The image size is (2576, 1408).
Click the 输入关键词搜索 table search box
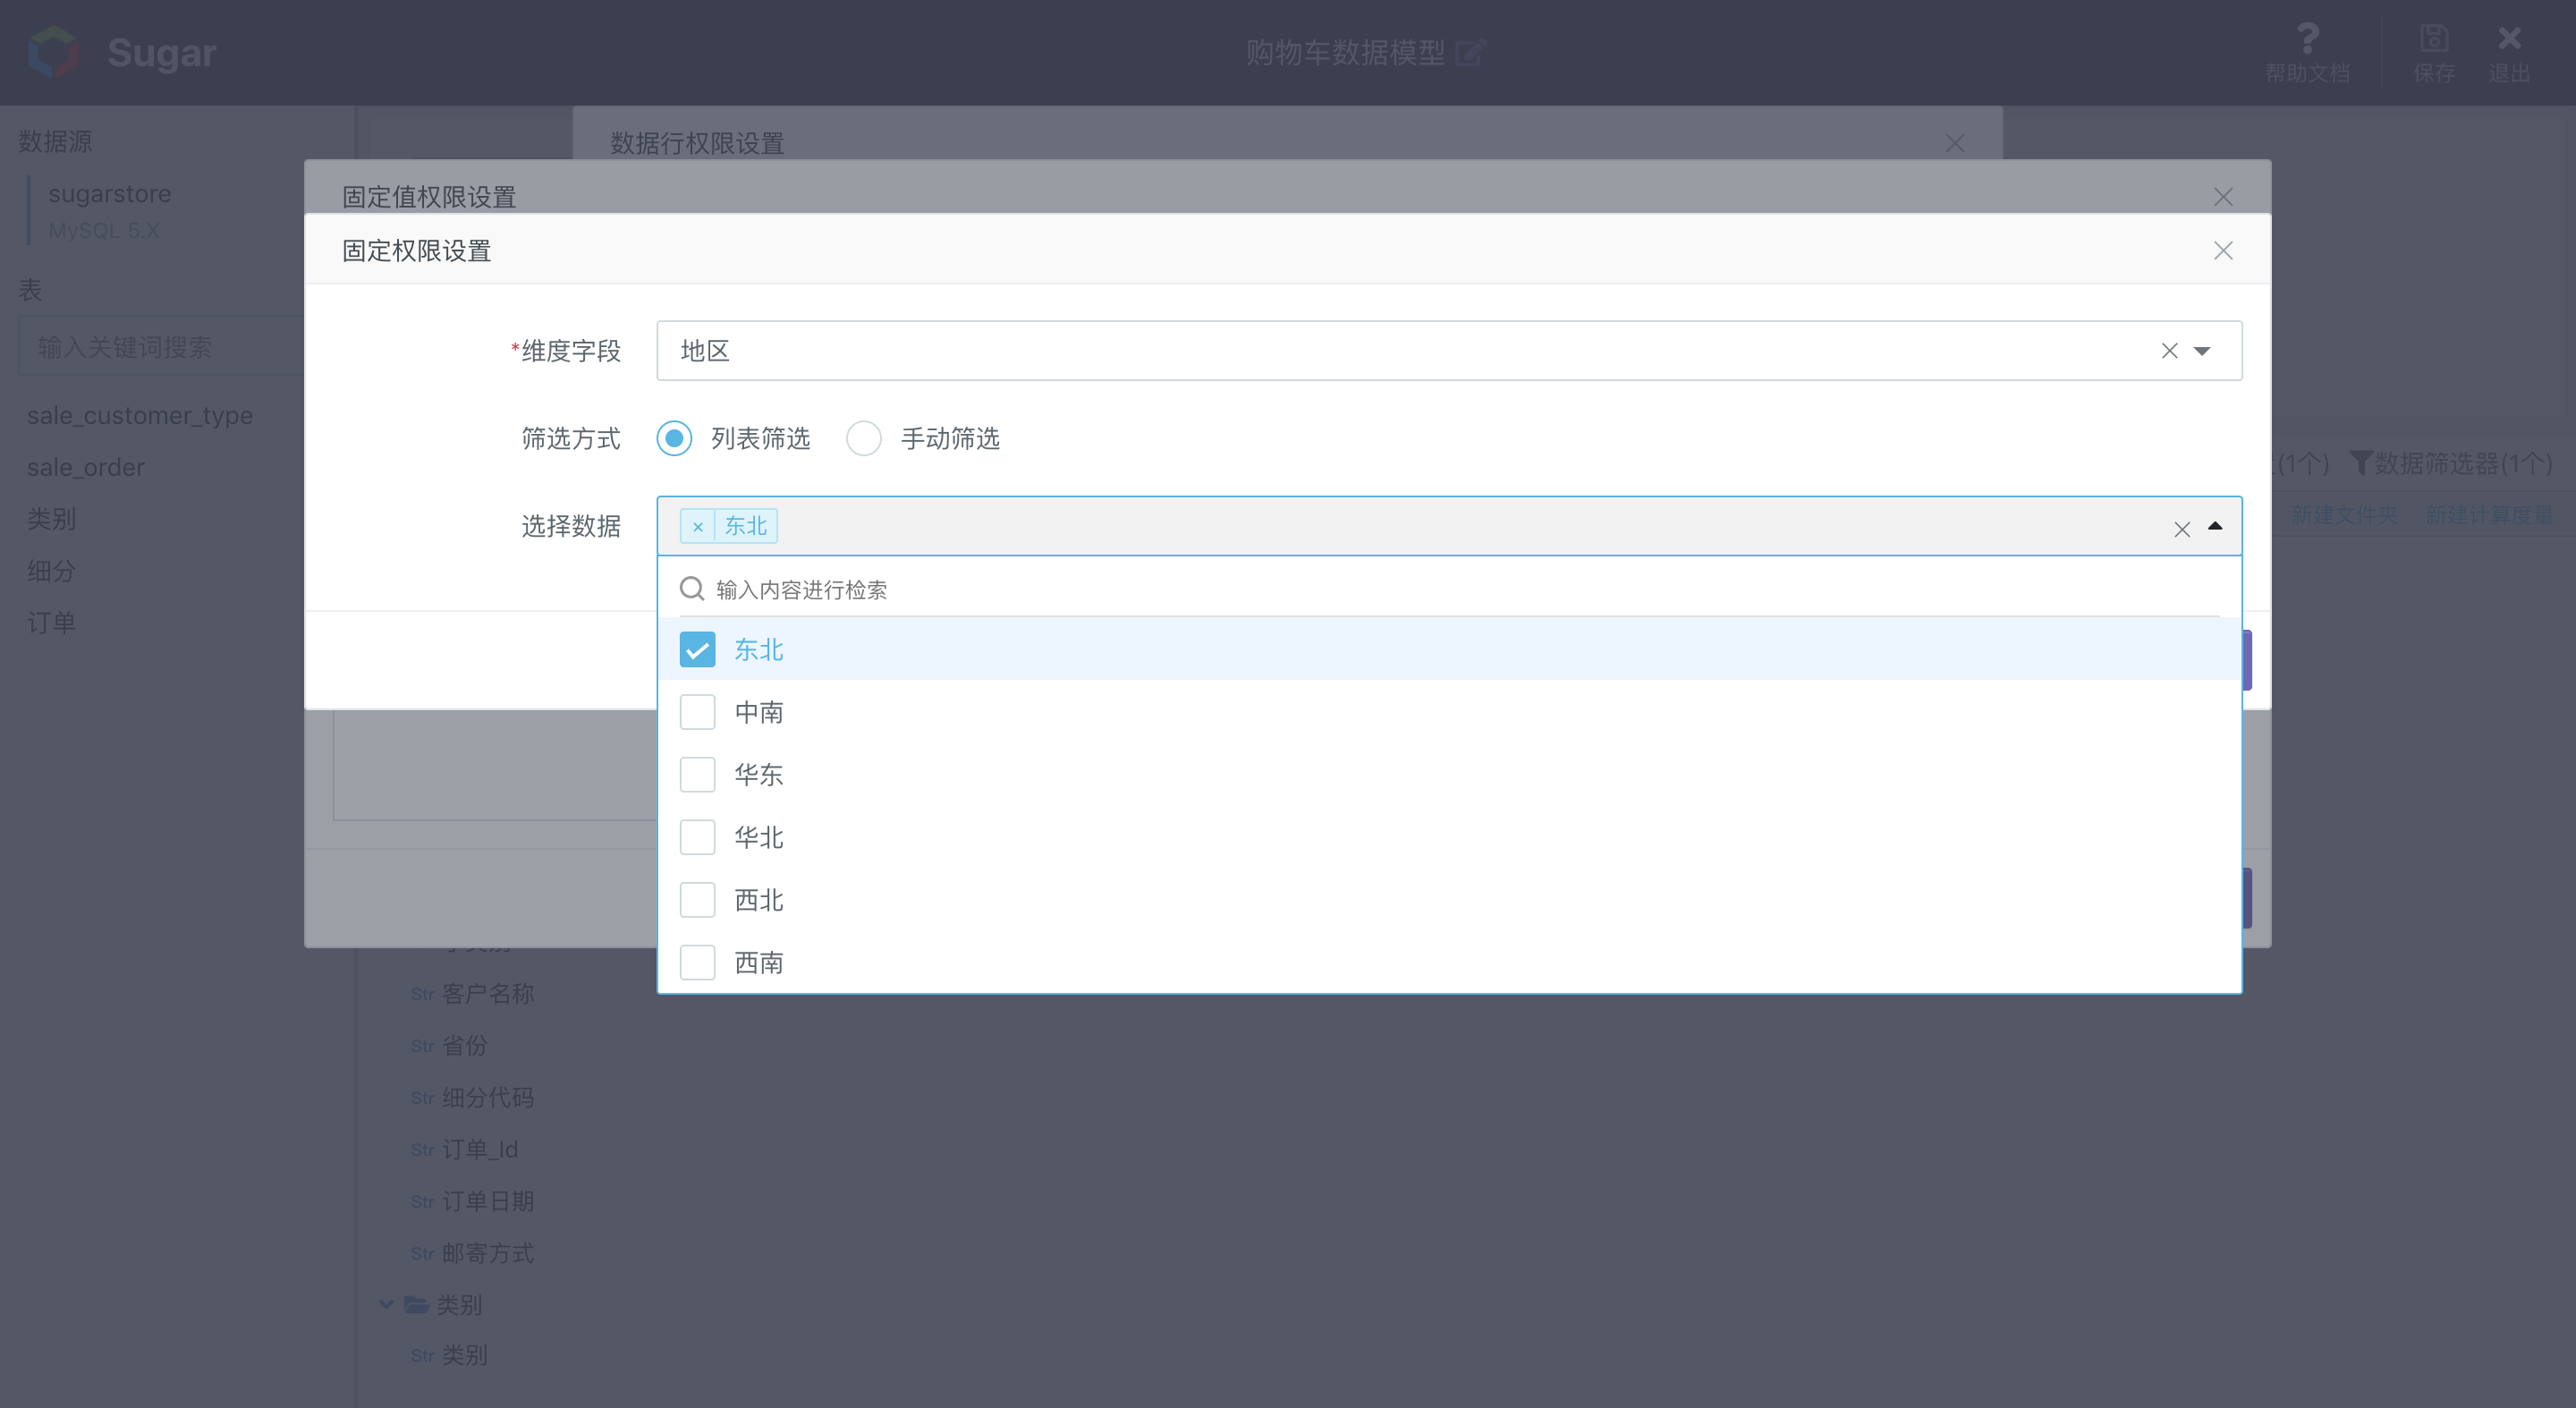161,347
